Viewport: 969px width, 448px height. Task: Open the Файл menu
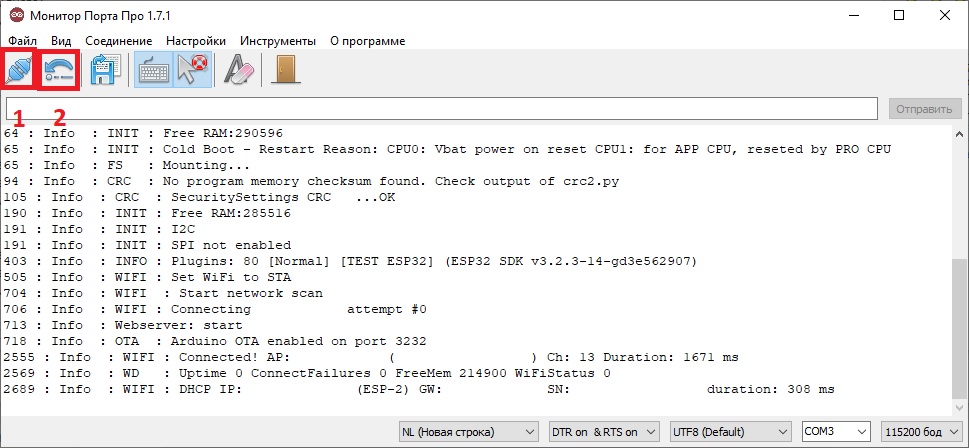tap(22, 41)
